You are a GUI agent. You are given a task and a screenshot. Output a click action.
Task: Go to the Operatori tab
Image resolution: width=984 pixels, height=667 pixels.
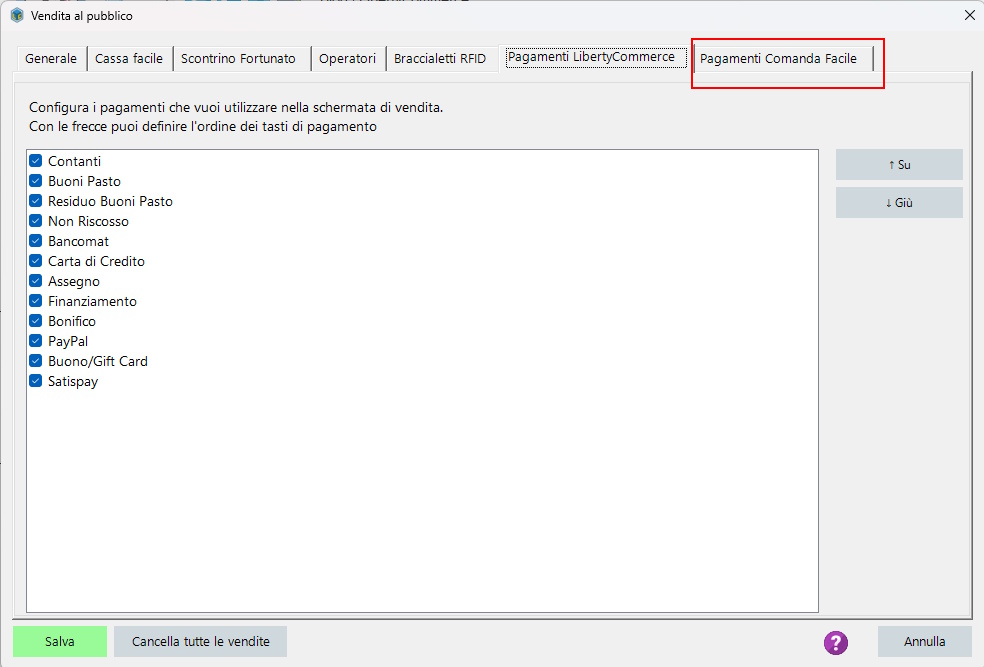click(x=347, y=58)
